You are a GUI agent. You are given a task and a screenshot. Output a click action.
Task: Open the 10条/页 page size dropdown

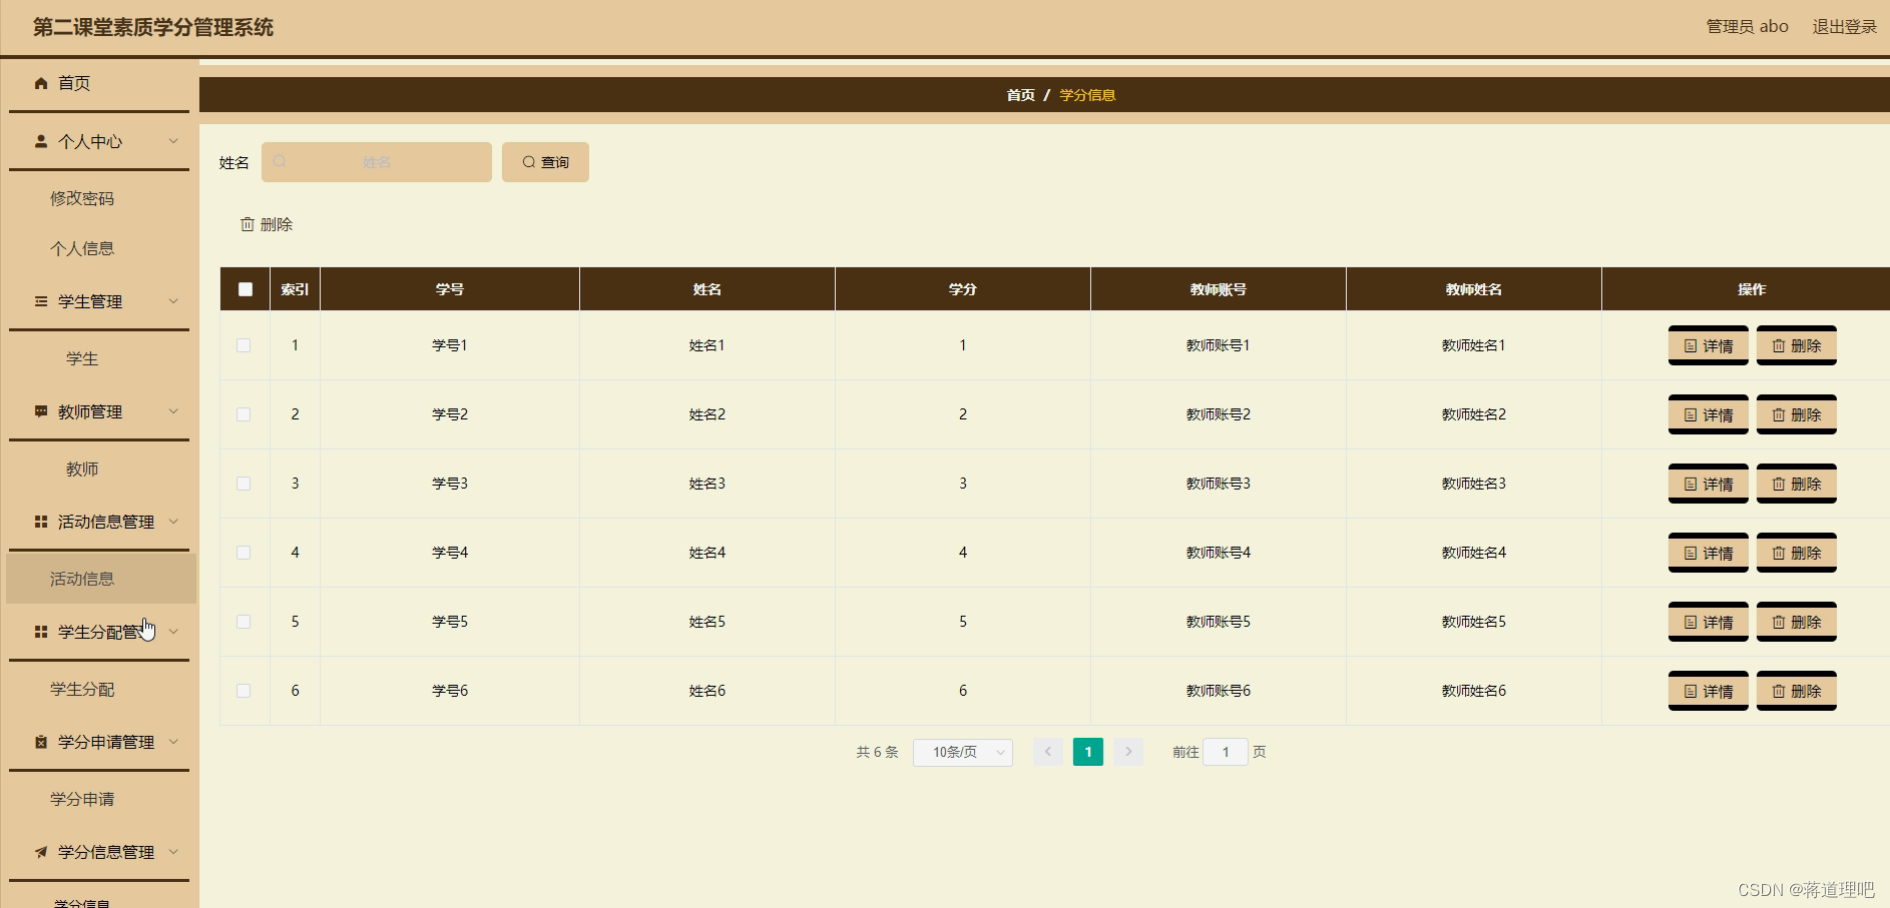click(962, 751)
